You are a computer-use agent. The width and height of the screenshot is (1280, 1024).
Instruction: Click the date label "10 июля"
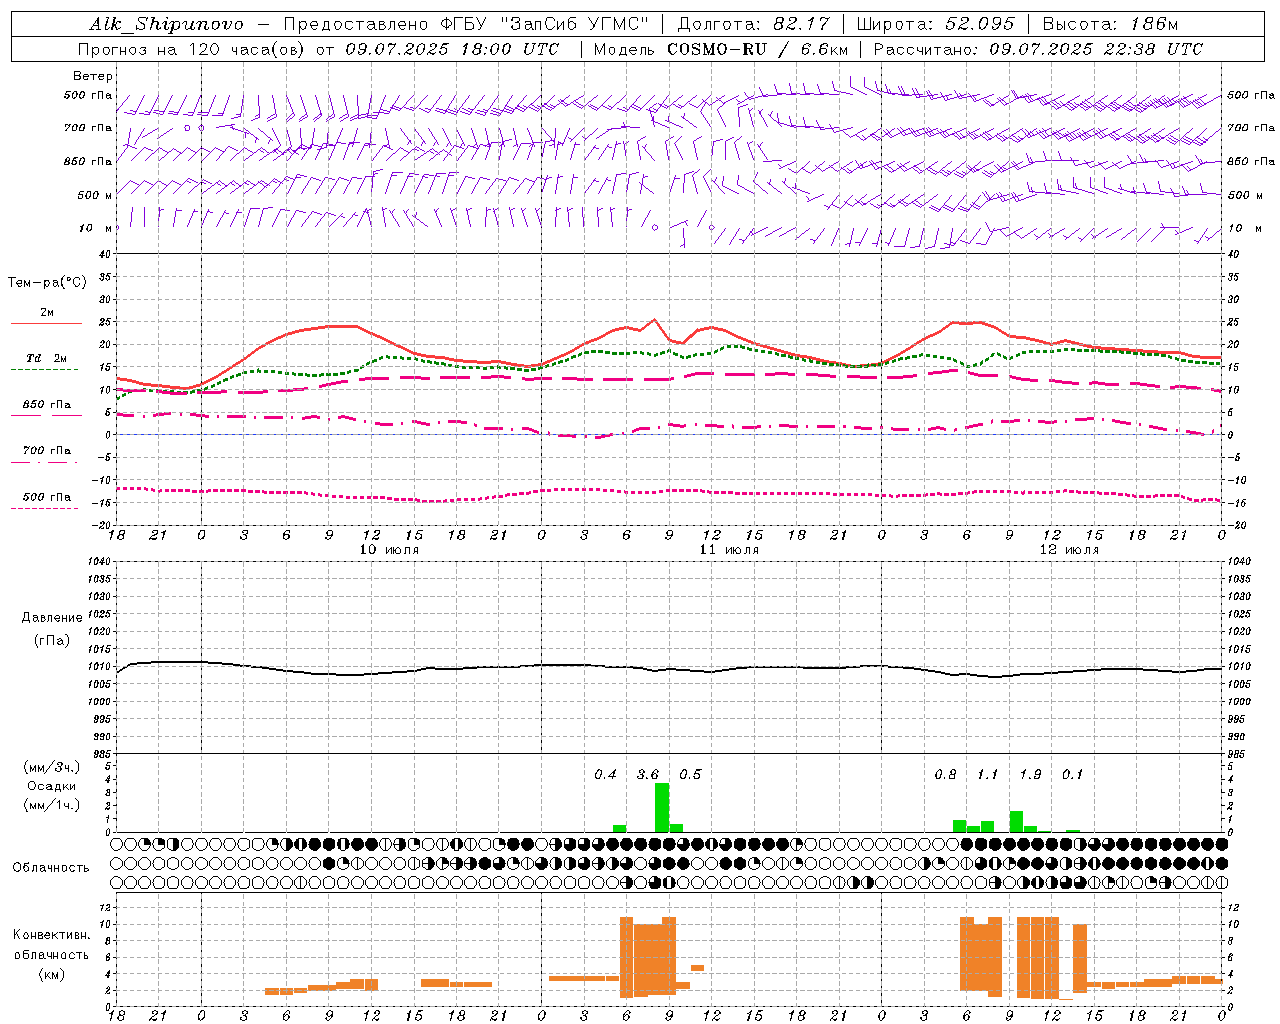pos(389,550)
